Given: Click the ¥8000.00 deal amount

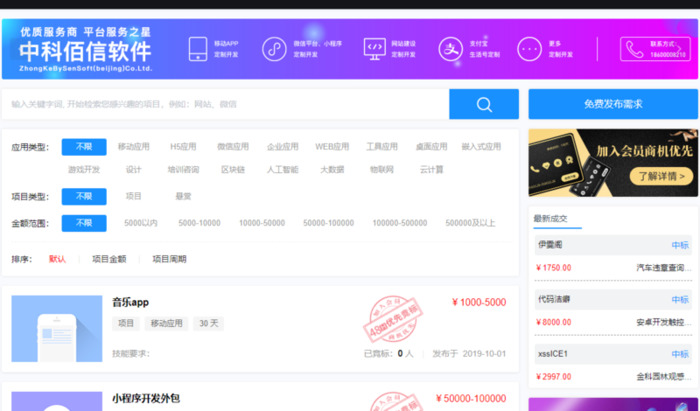Looking at the screenshot, I should point(554,323).
